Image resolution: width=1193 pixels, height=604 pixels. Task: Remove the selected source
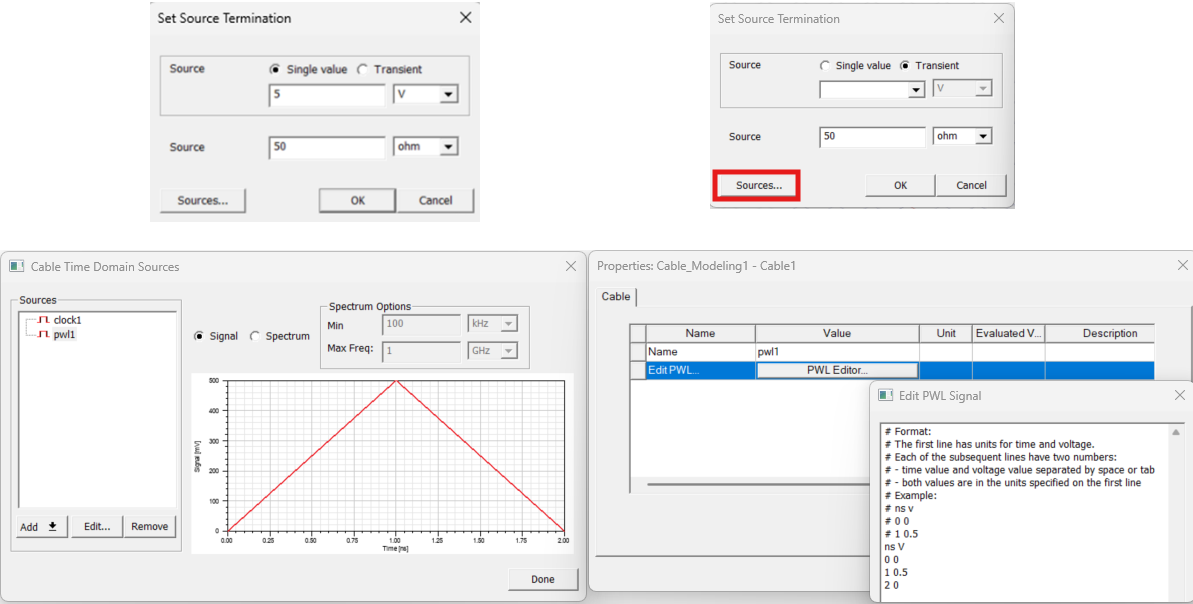[148, 525]
